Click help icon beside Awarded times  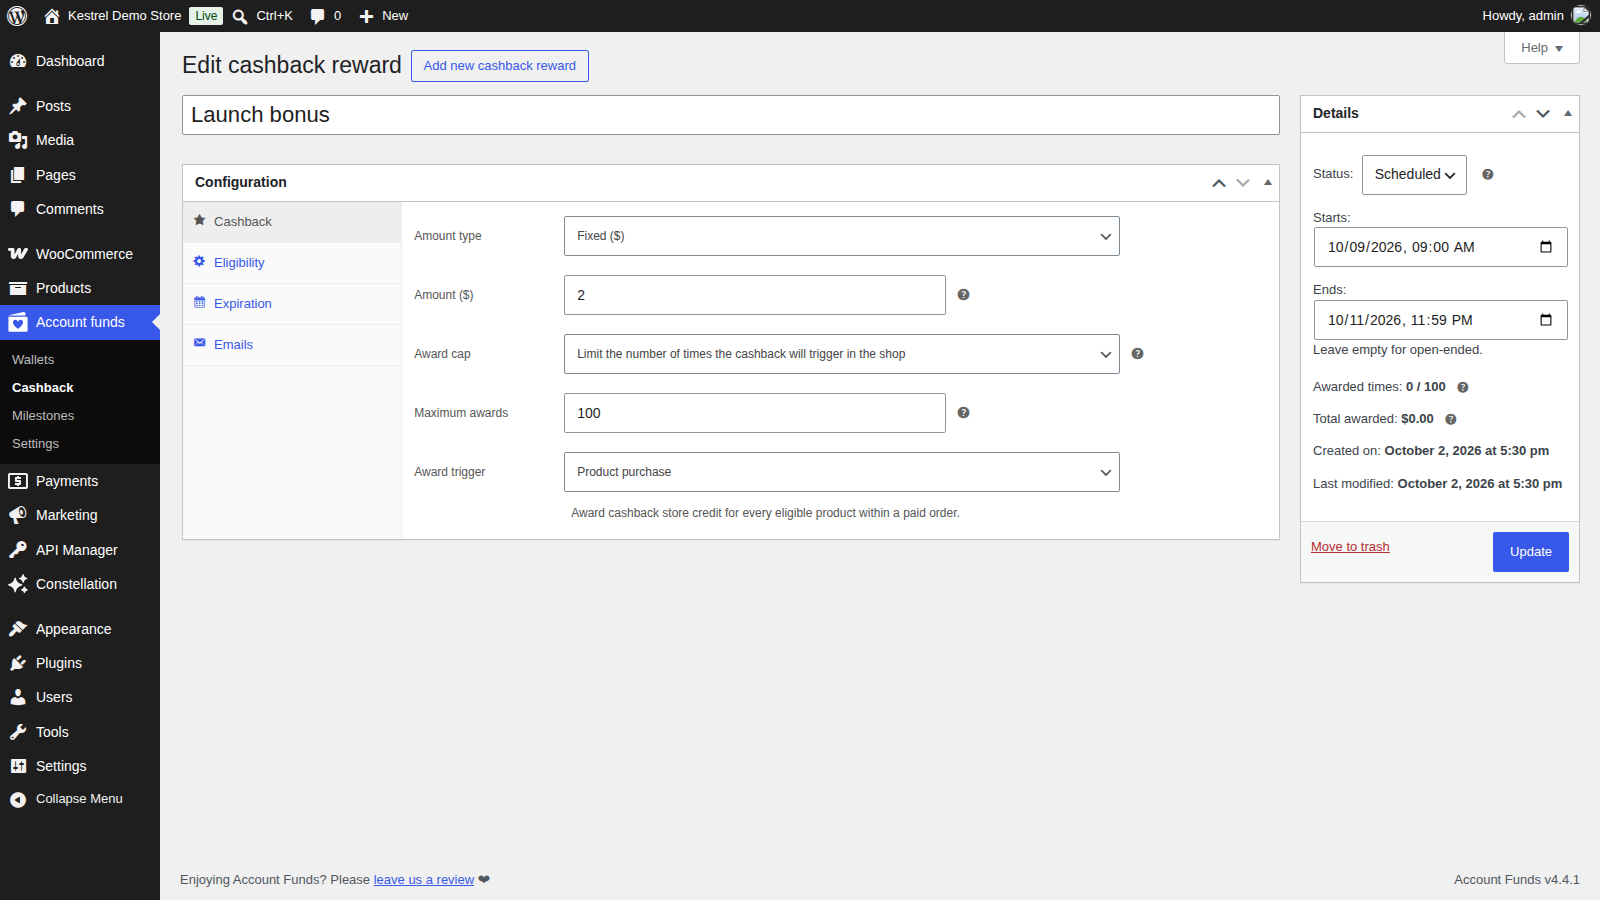pos(1463,388)
